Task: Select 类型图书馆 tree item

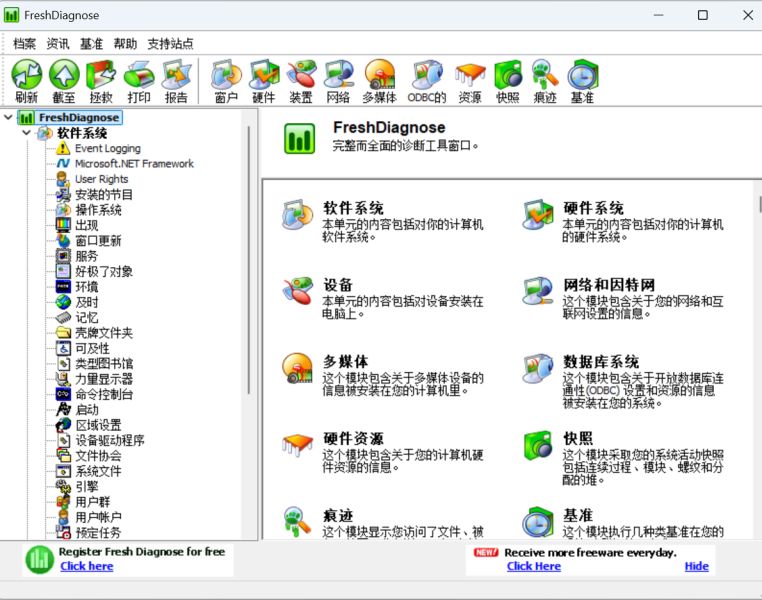Action: click(x=104, y=363)
